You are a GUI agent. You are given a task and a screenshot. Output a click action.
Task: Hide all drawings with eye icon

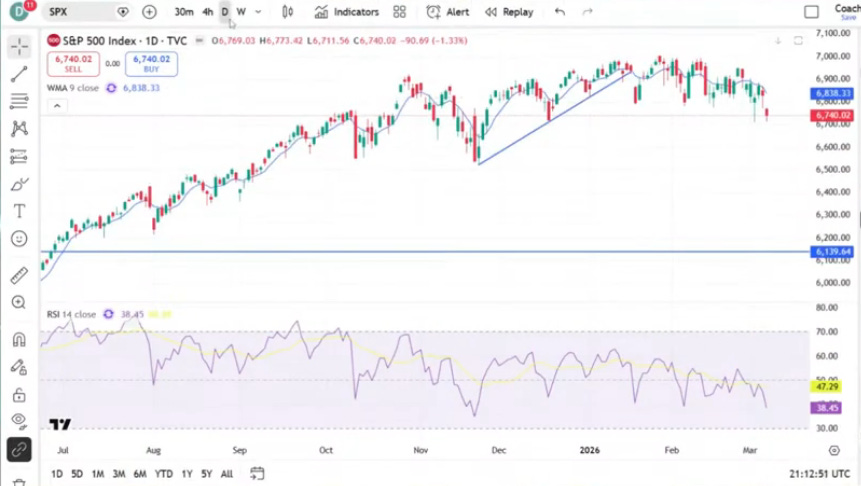(19, 421)
